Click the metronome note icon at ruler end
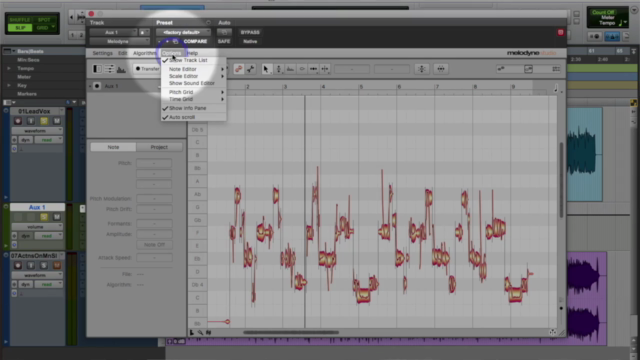The width and height of the screenshot is (640, 360). 556,88
